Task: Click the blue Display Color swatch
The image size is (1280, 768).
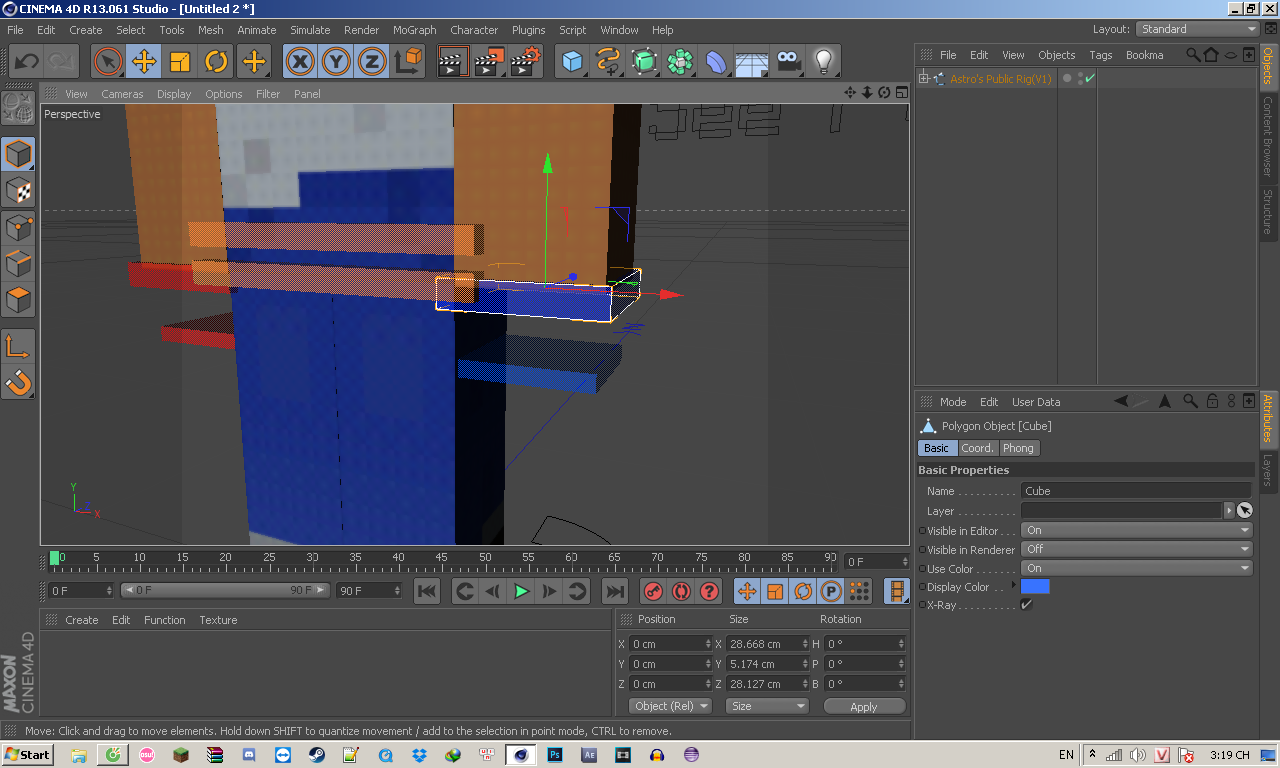Action: click(1035, 587)
